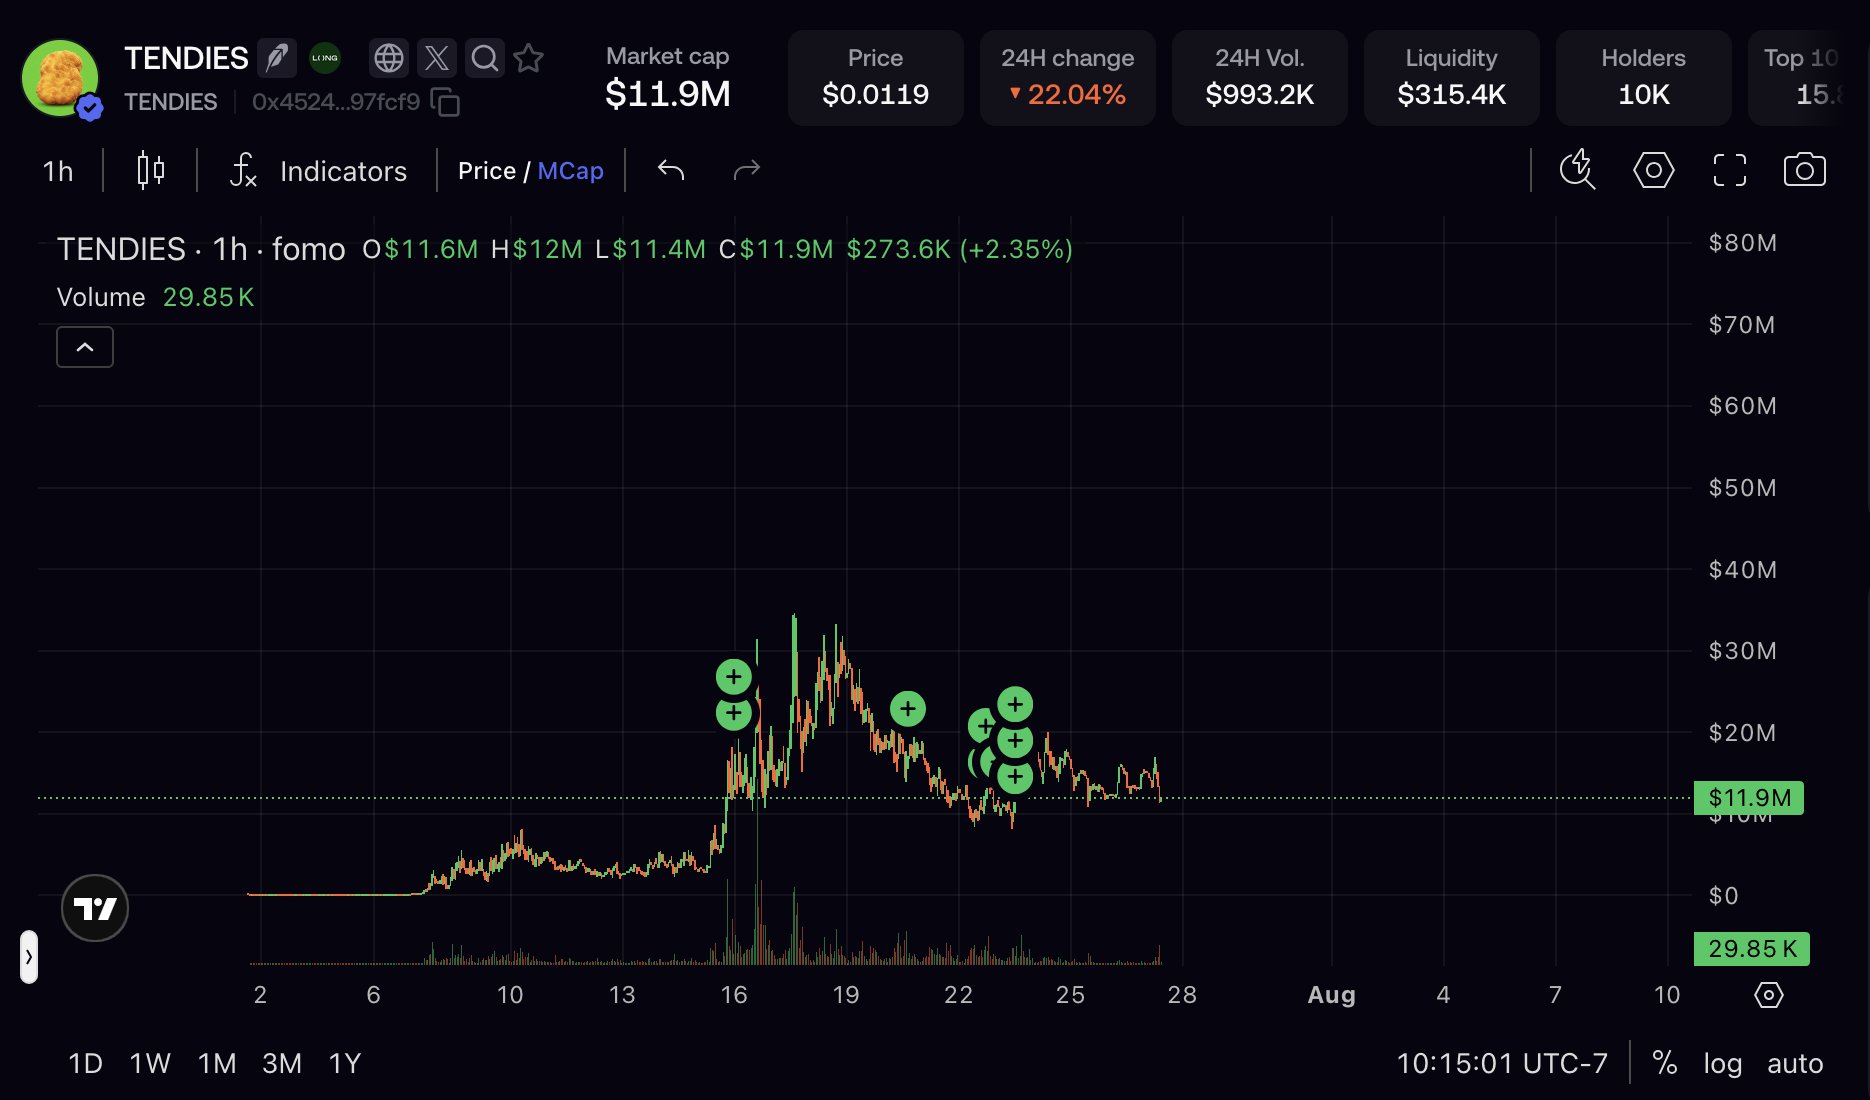Take a chart snapshot with camera icon
Viewport: 1870px width, 1100px height.
(x=1805, y=170)
